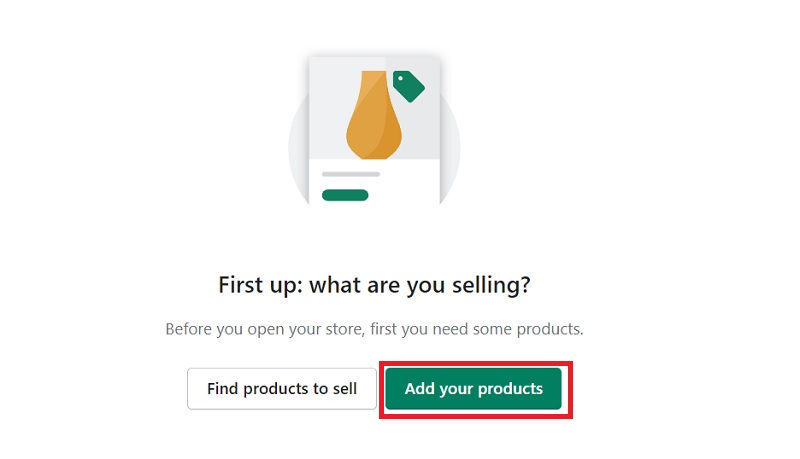Click the white lower section of product card
This screenshot has width=800, height=459.
pos(374,182)
